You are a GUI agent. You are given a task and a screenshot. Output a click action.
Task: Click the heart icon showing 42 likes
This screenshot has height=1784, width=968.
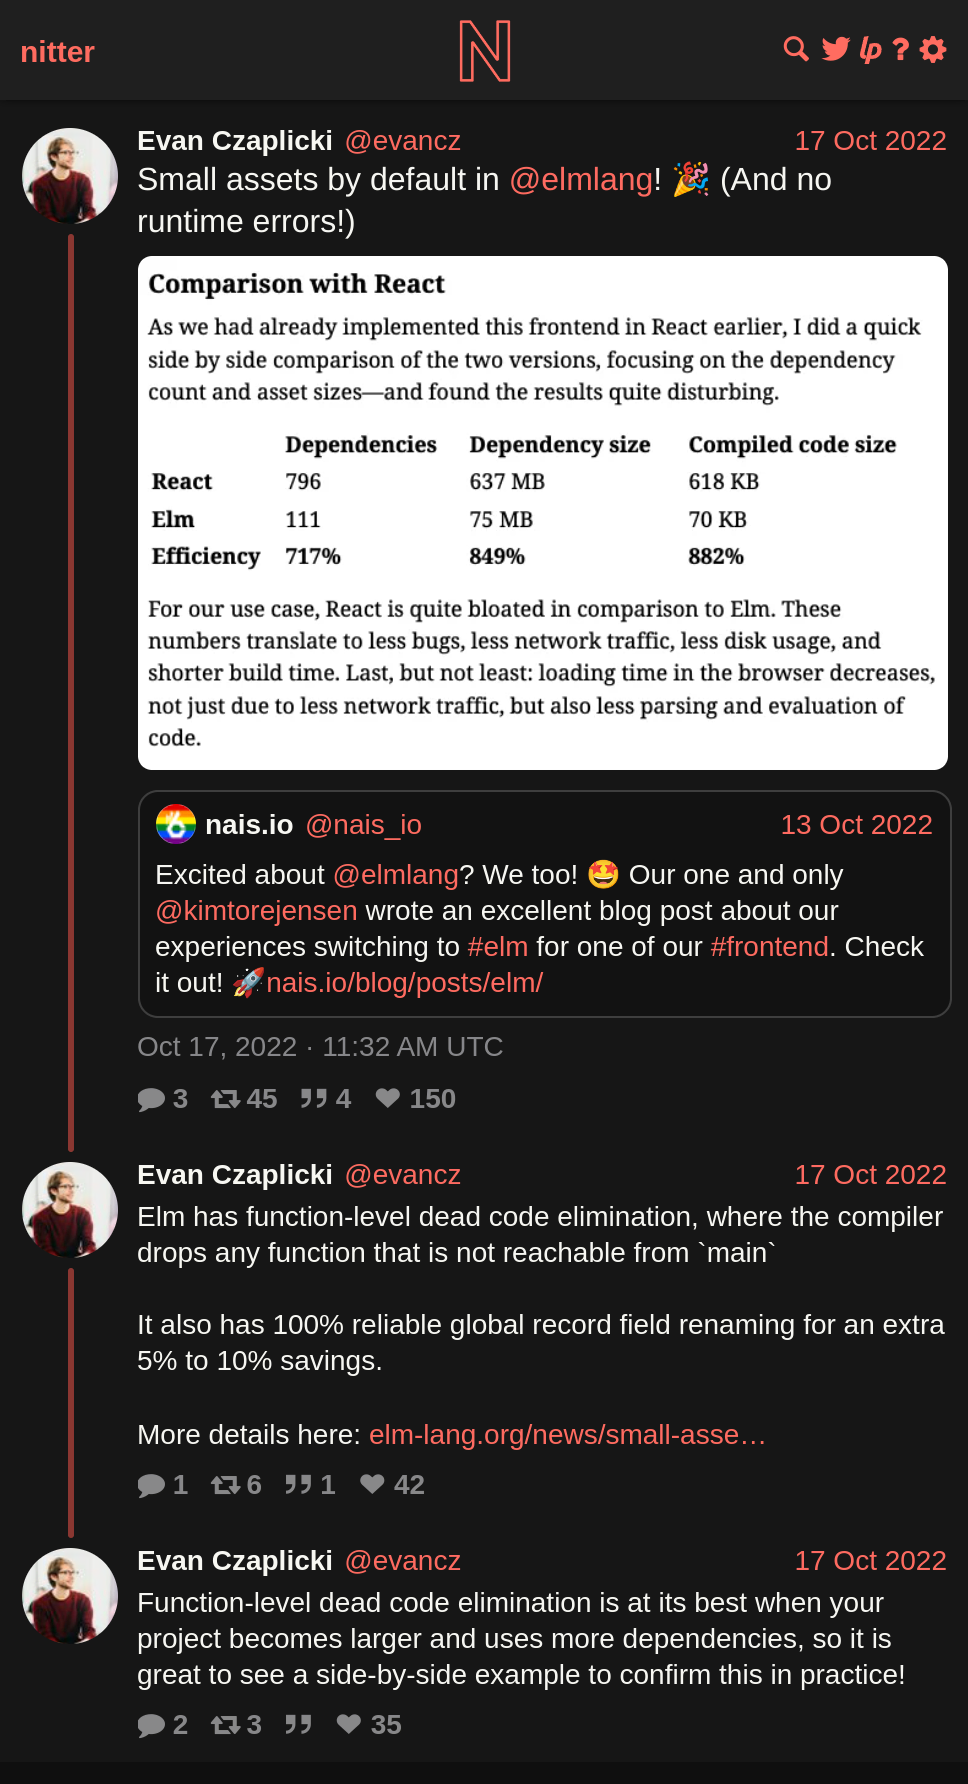372,1485
